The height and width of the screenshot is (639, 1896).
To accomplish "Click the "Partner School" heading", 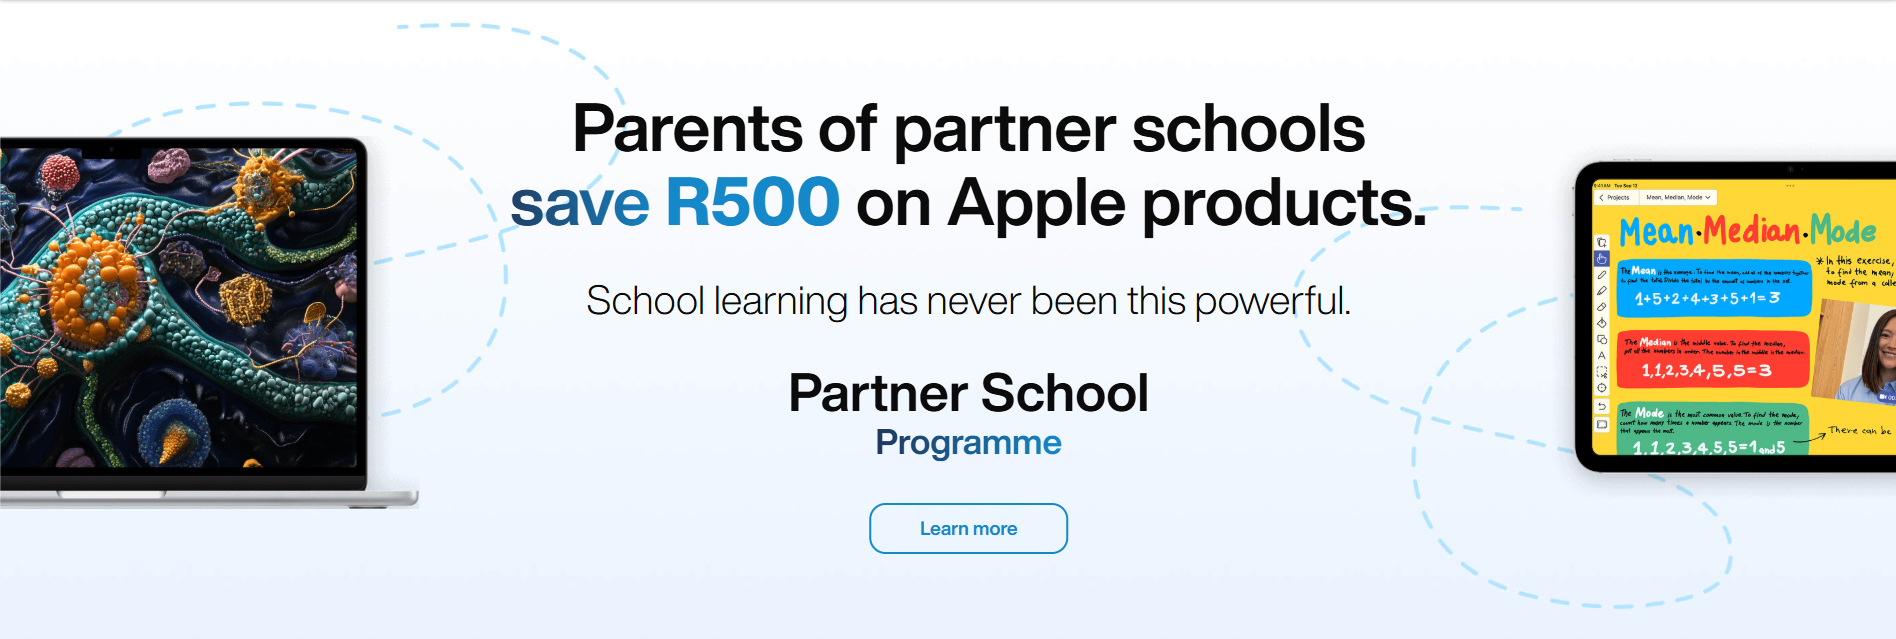I will tap(968, 393).
